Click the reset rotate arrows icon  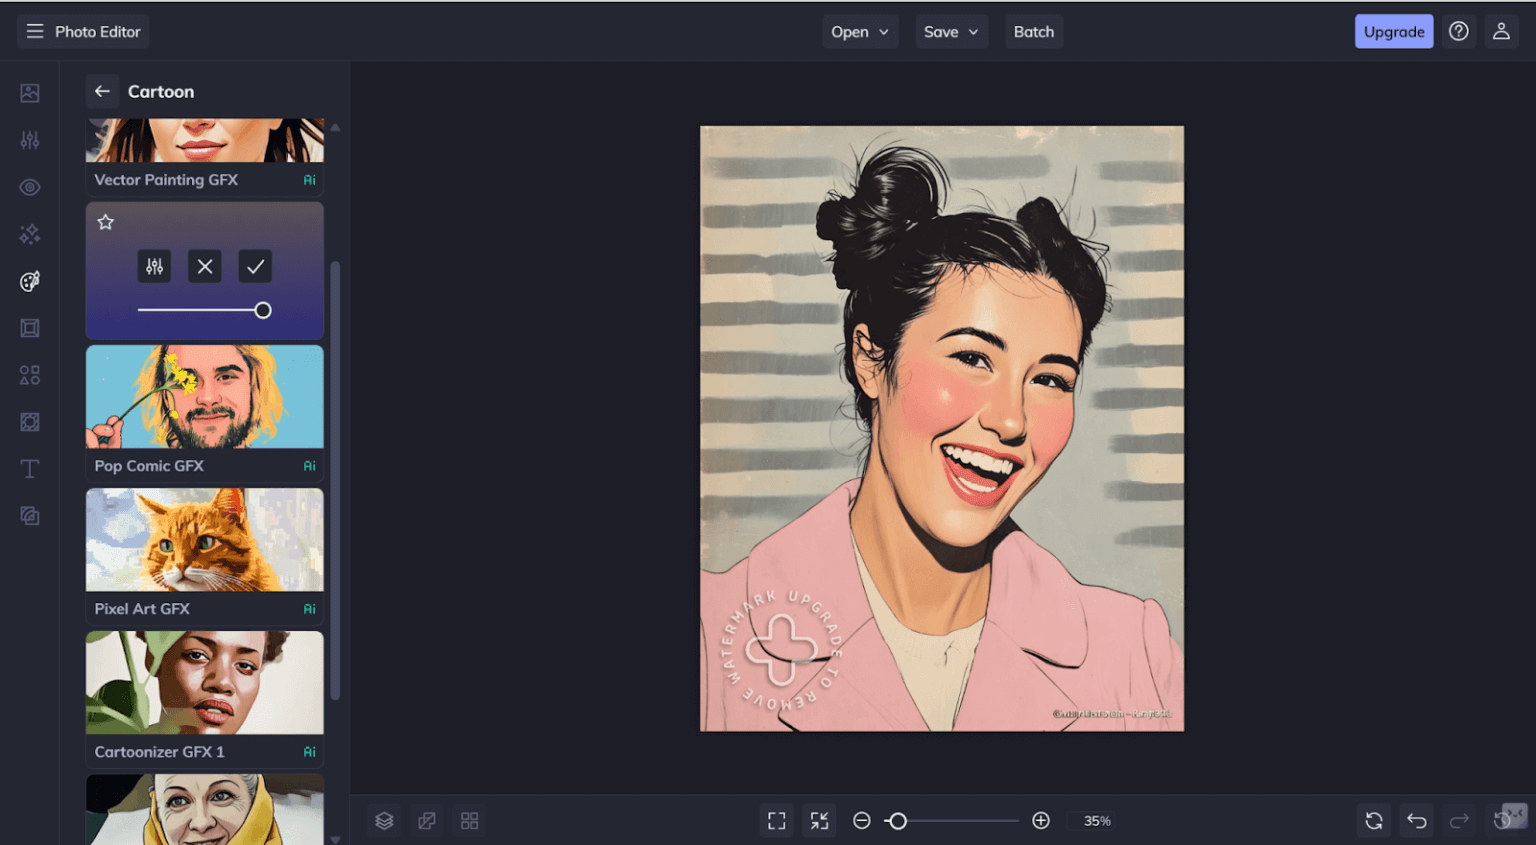click(1374, 821)
